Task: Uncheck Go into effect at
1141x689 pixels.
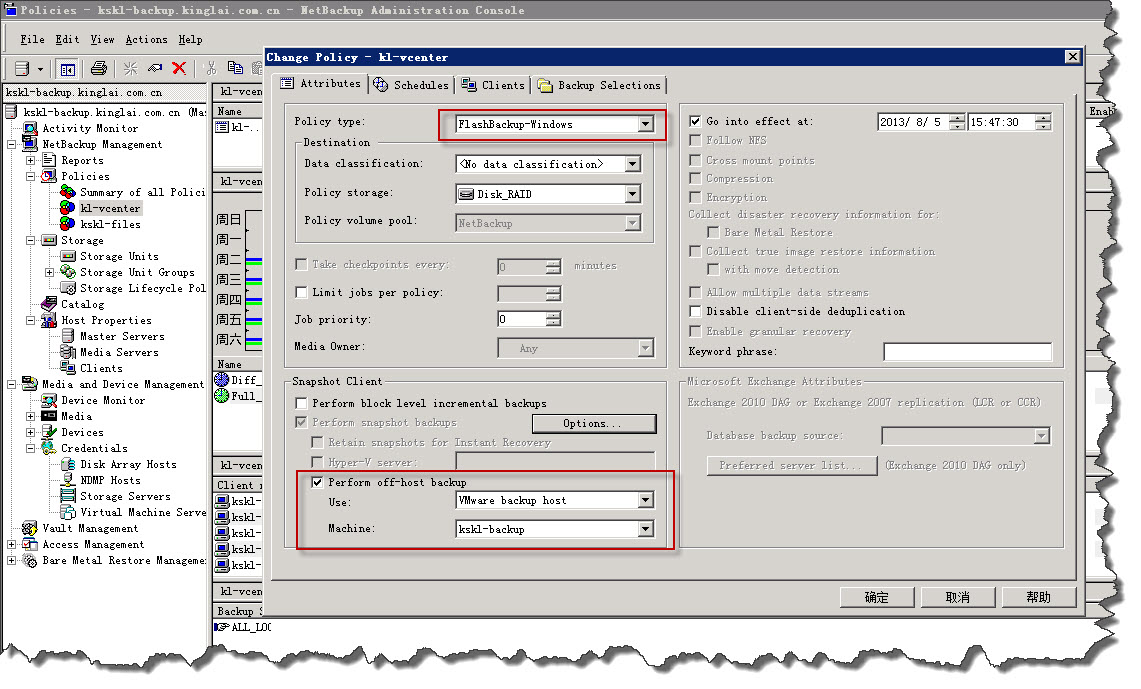Action: coord(695,122)
